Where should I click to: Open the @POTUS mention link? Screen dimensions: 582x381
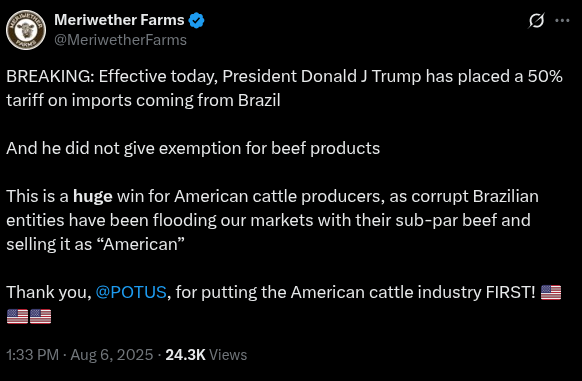[131, 292]
